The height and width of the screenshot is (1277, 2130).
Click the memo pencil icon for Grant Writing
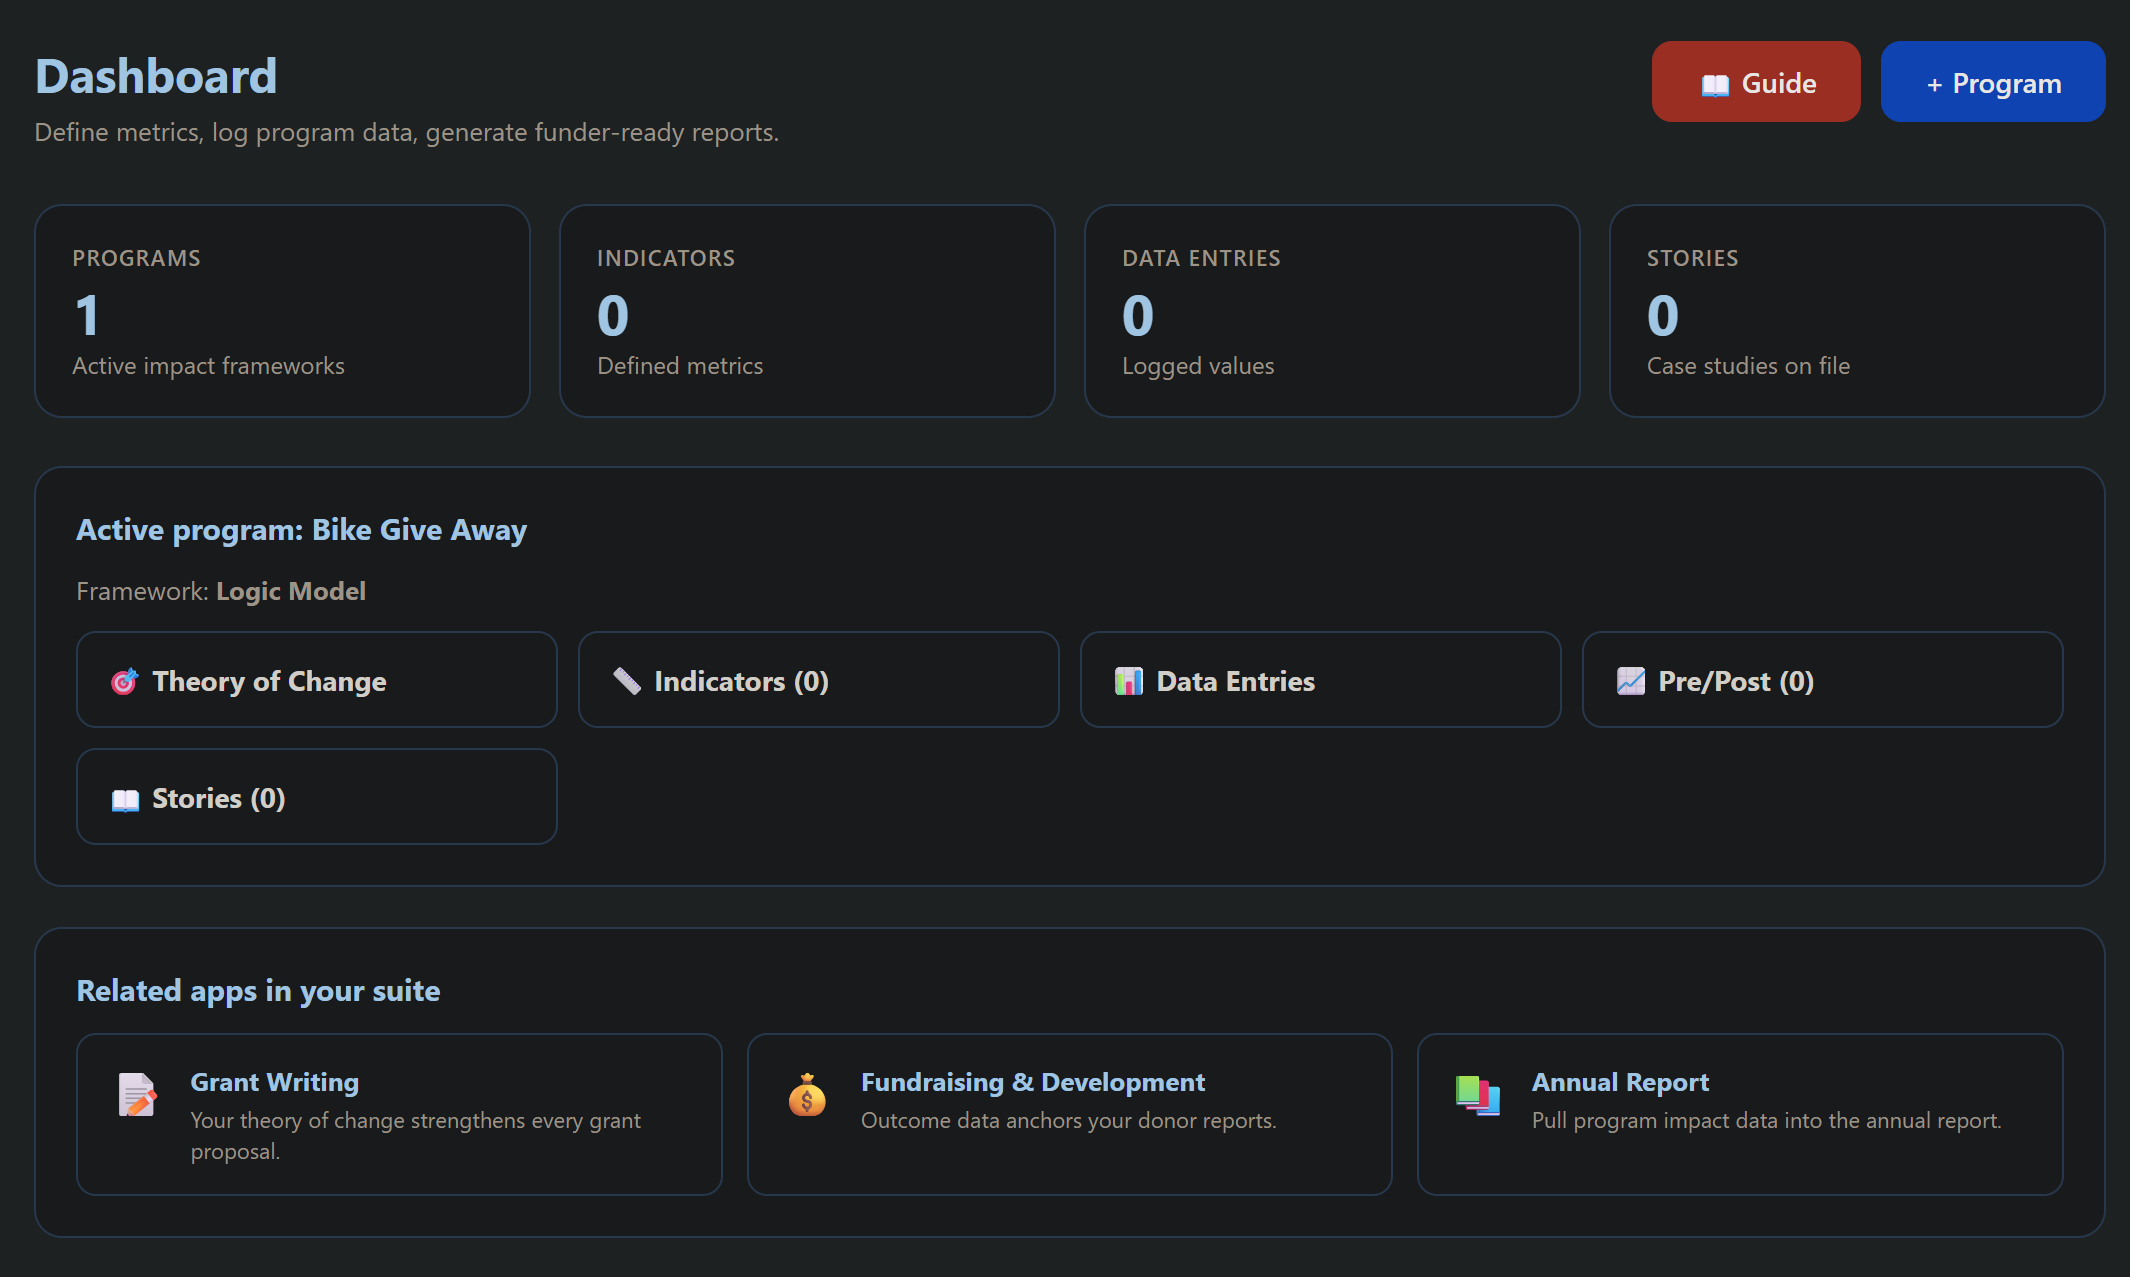click(x=137, y=1095)
